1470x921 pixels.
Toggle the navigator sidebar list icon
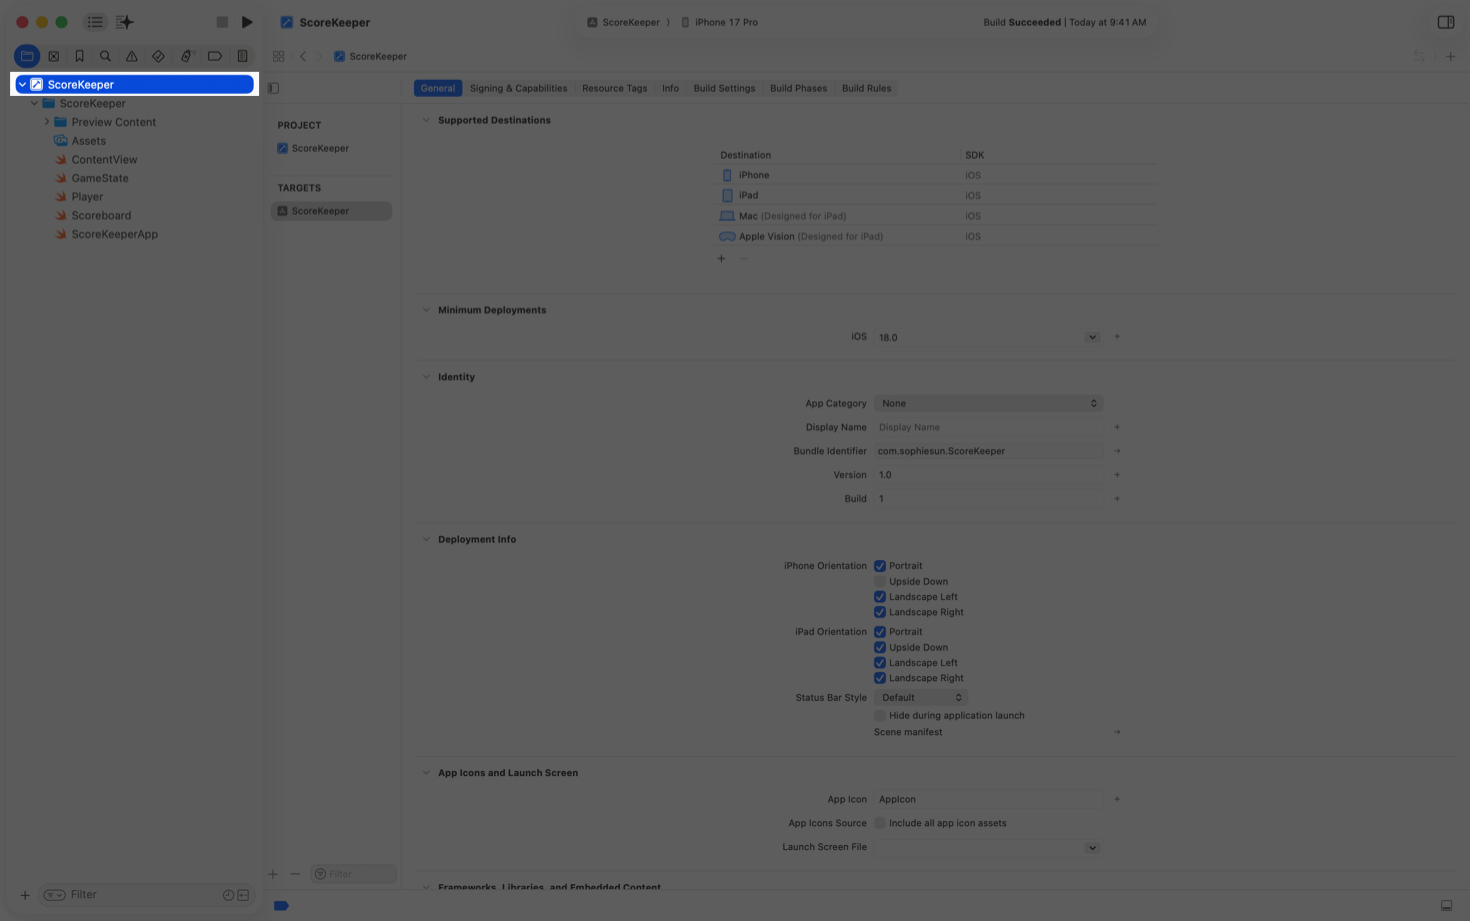[x=95, y=22]
